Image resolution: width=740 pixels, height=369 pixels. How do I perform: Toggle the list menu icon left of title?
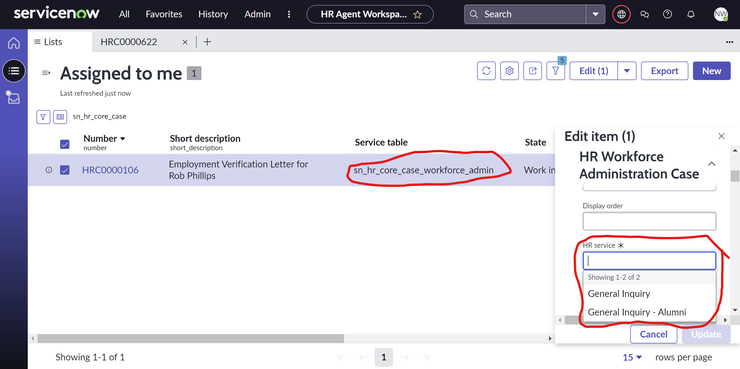(x=46, y=73)
